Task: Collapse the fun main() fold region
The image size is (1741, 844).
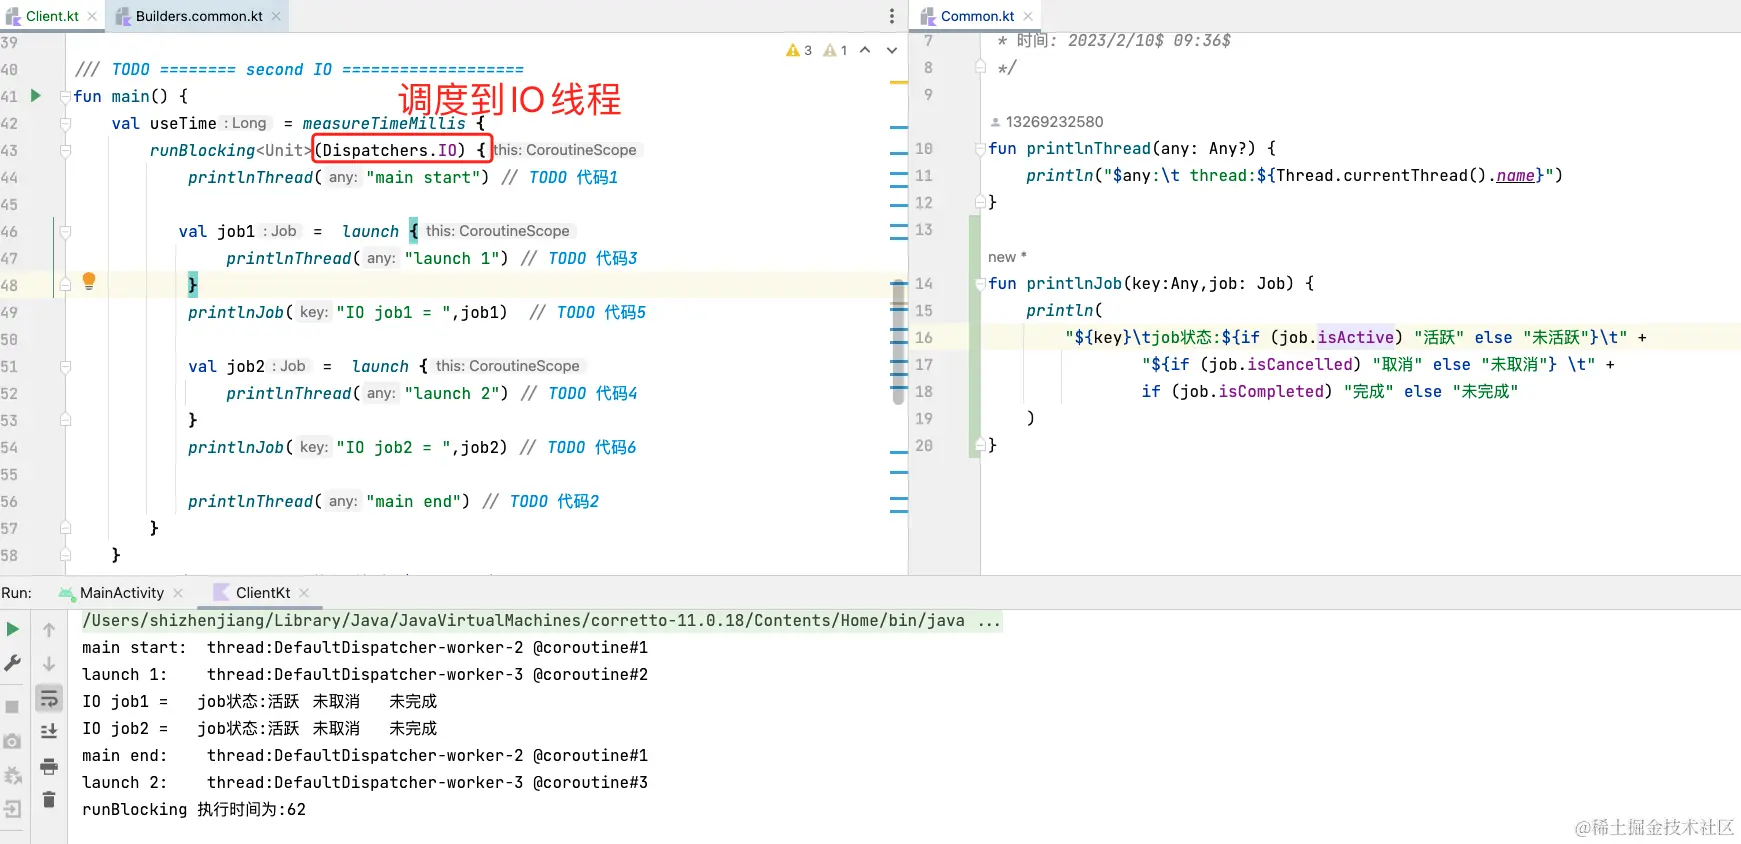Action: point(65,97)
